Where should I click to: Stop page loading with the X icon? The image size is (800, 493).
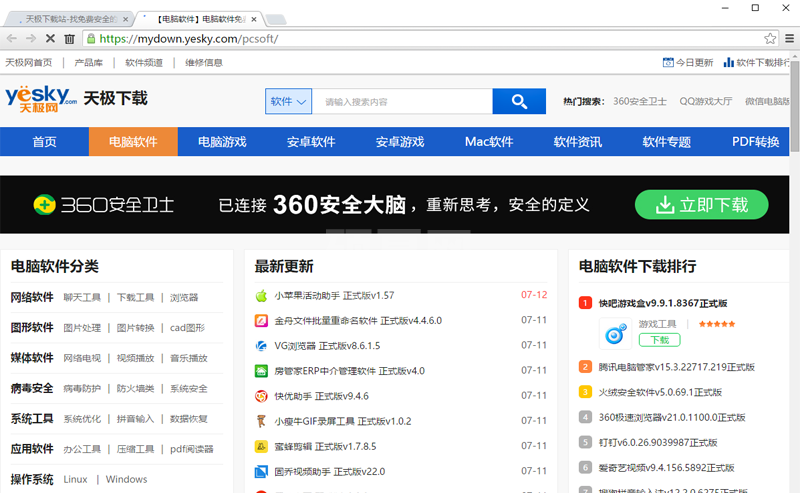(x=50, y=39)
